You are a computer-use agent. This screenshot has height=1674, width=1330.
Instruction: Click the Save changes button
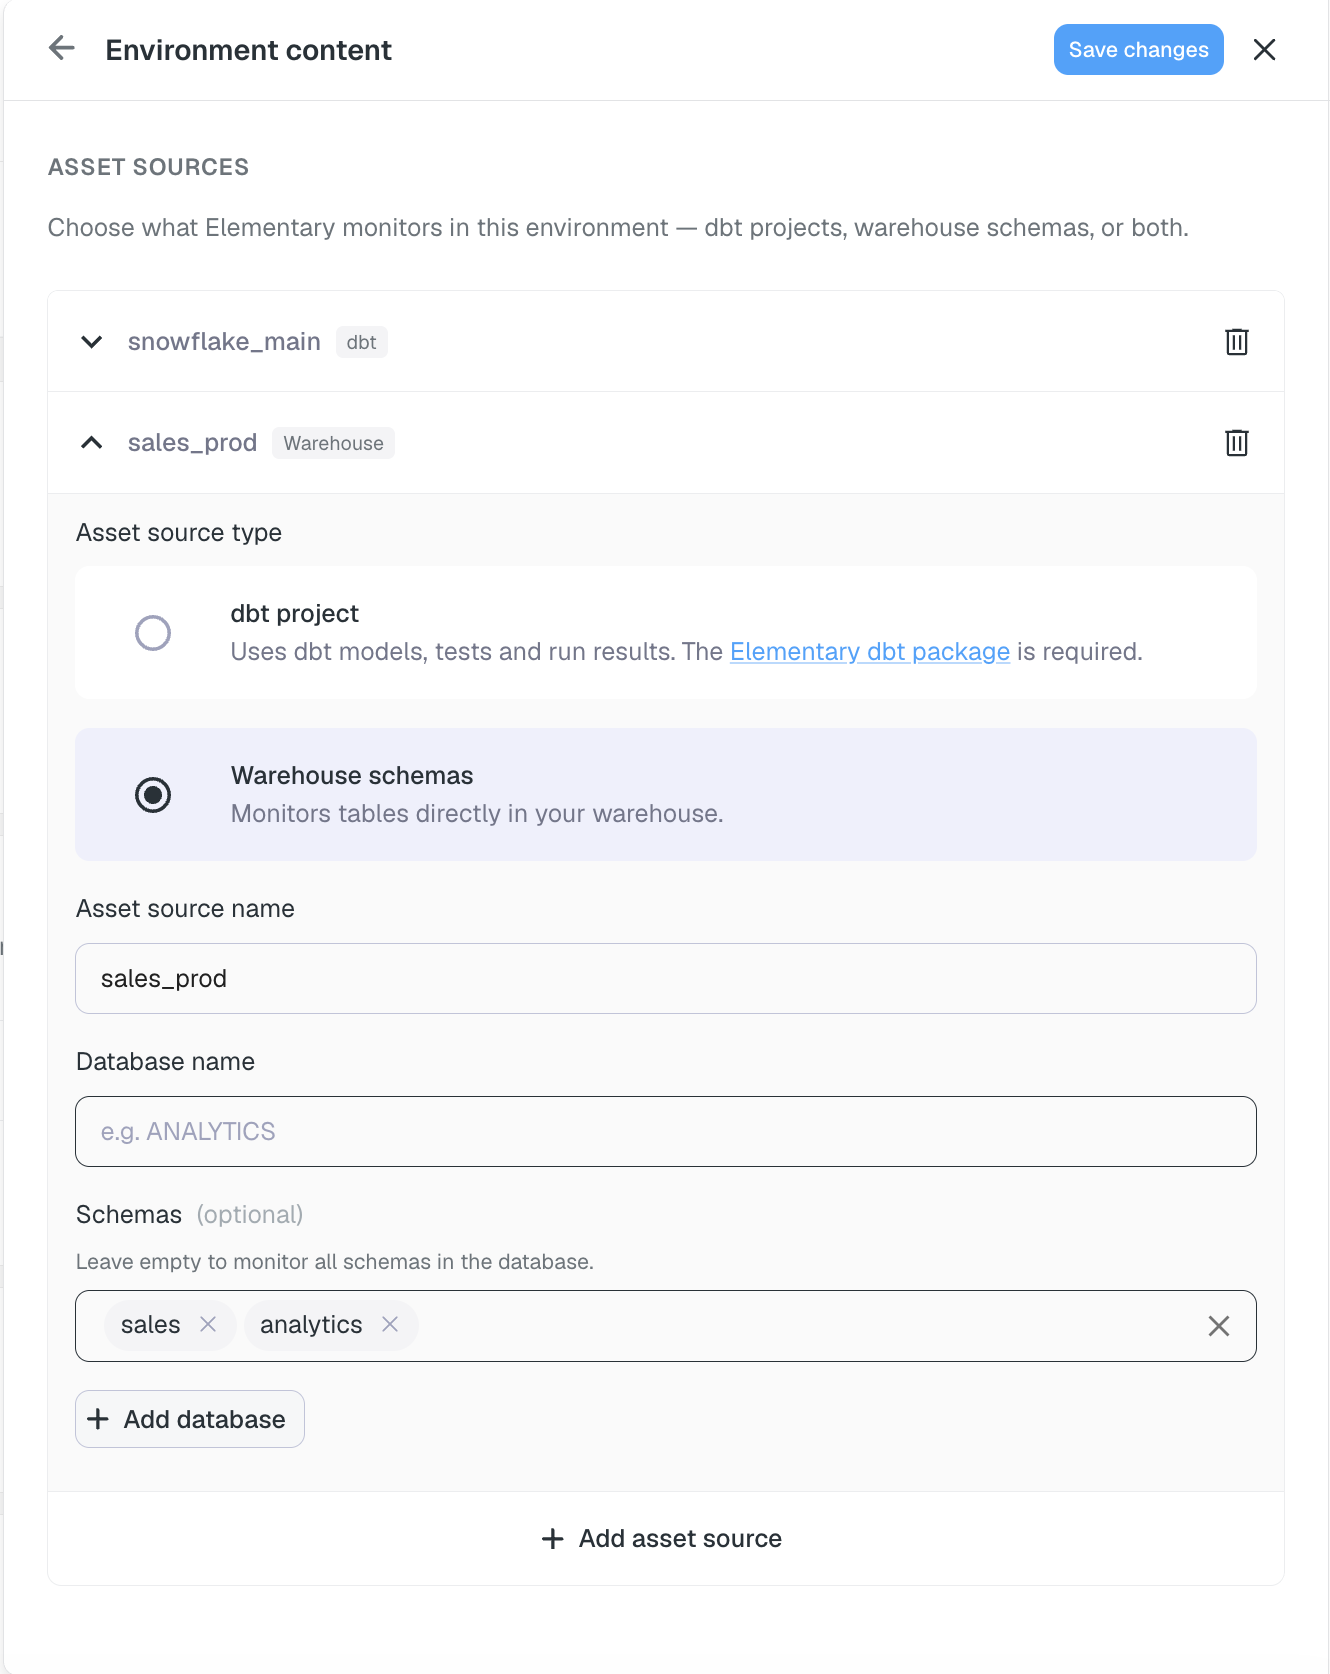coord(1138,50)
